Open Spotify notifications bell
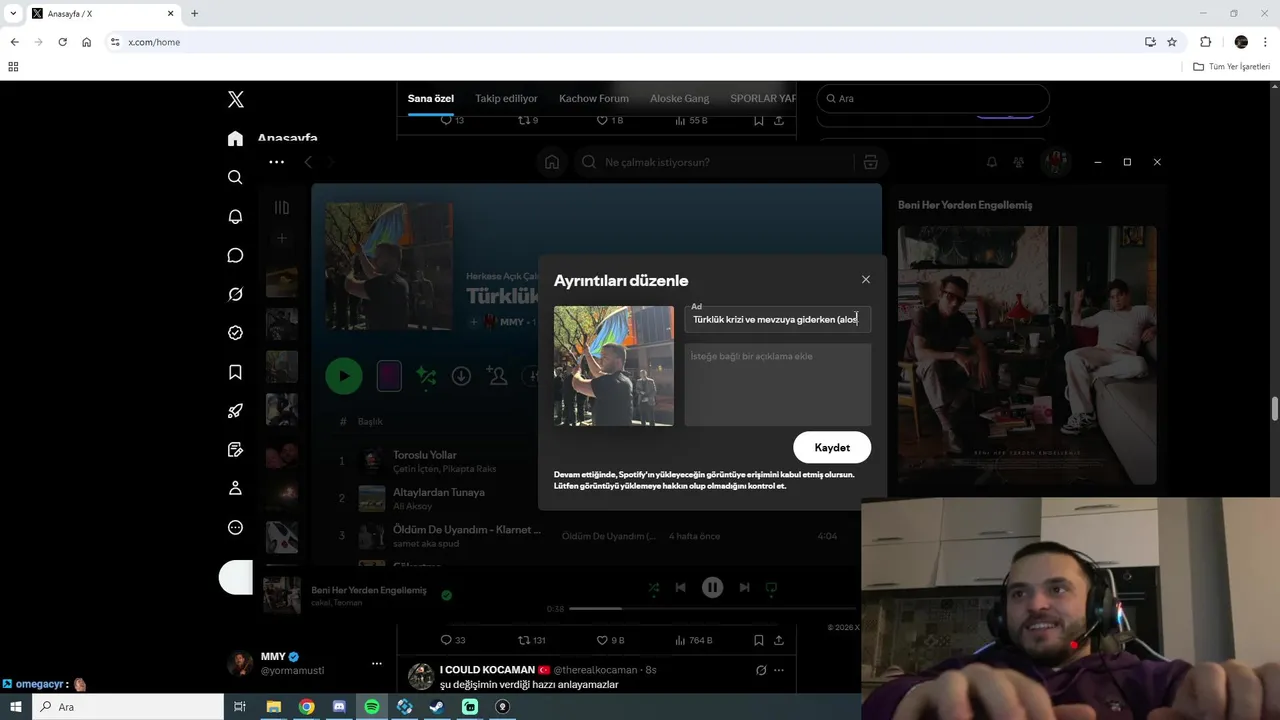 [x=992, y=162]
